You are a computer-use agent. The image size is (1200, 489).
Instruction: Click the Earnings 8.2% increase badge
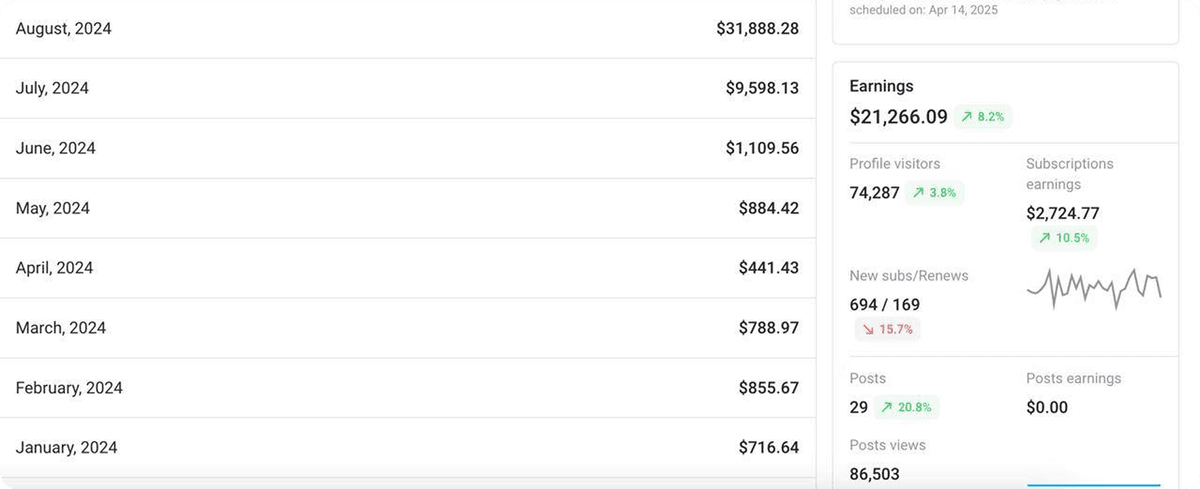[983, 117]
